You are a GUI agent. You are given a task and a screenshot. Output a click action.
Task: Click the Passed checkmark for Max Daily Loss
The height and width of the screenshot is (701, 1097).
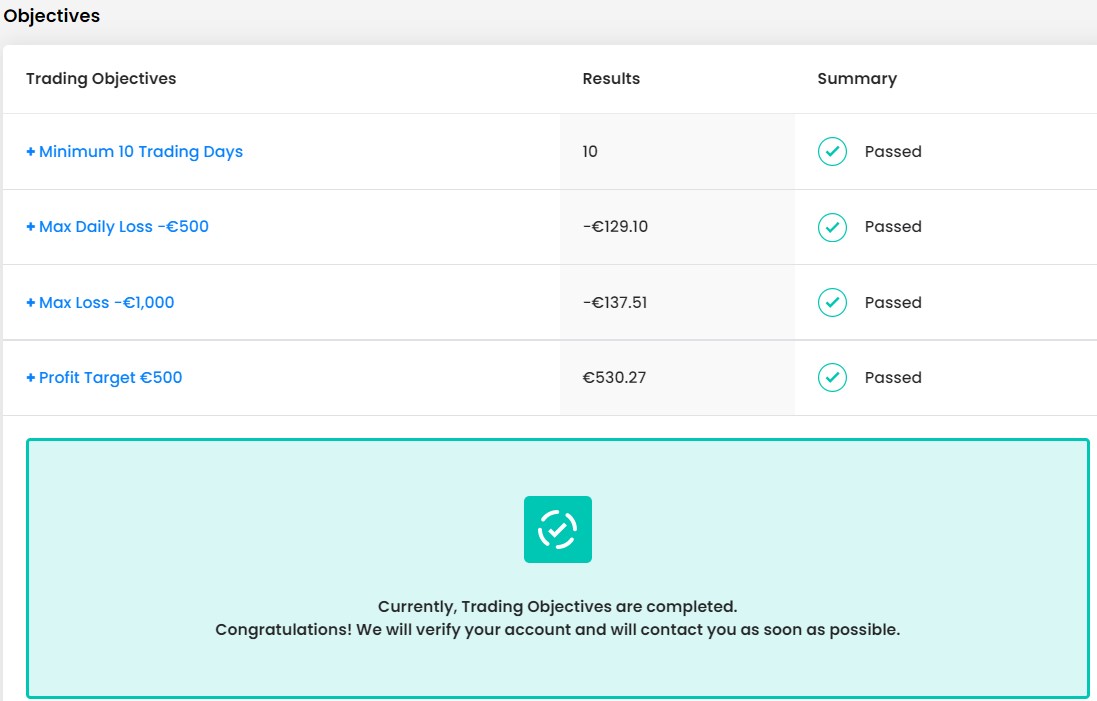click(831, 226)
